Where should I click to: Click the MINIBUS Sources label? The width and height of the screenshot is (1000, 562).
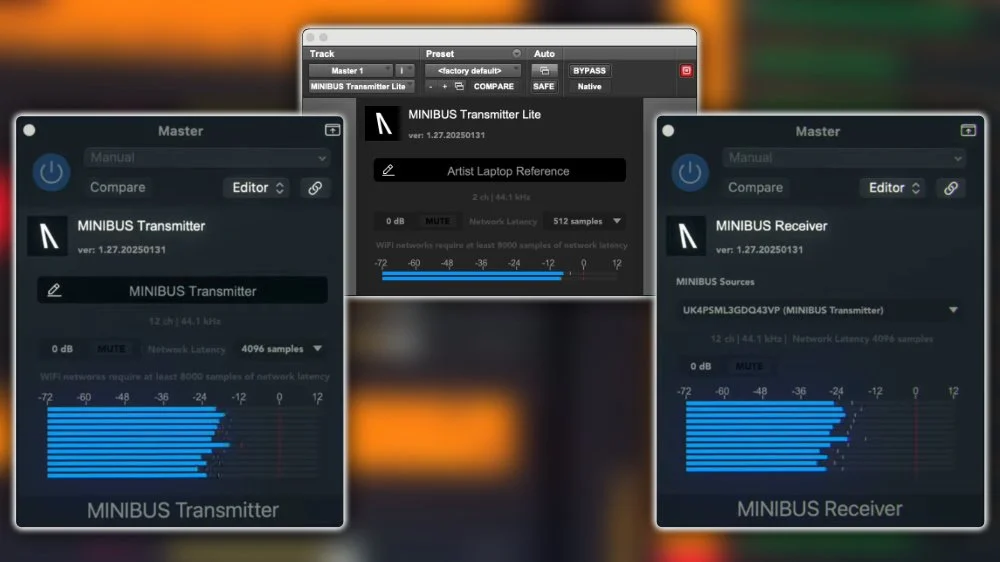[715, 281]
